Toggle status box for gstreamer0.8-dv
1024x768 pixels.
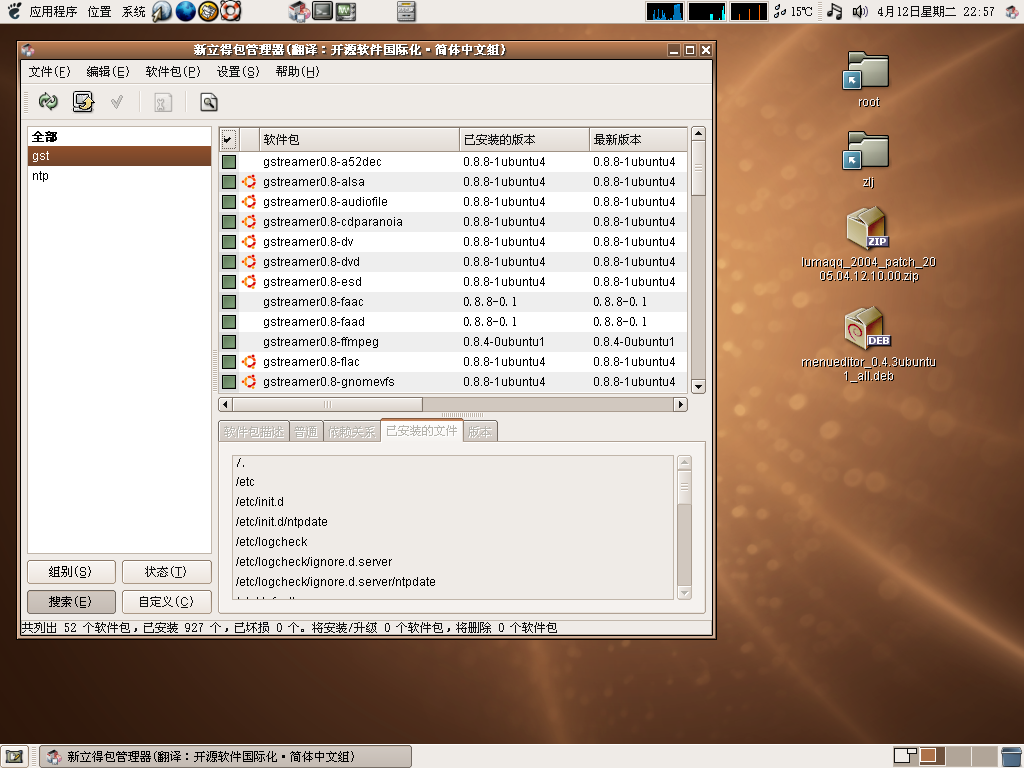(229, 242)
